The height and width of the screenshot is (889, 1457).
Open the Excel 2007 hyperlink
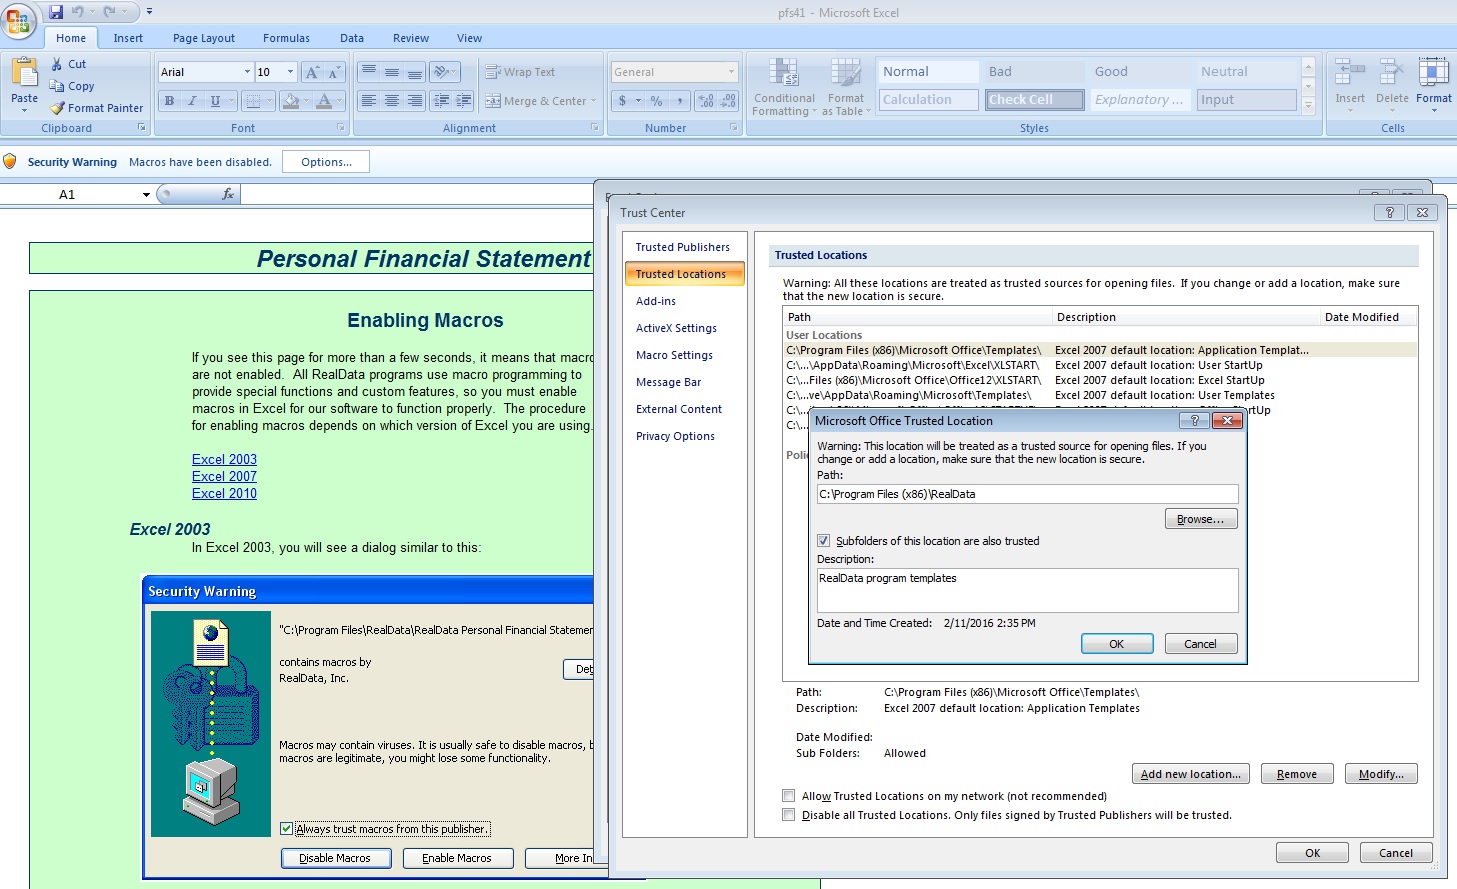[x=224, y=477]
